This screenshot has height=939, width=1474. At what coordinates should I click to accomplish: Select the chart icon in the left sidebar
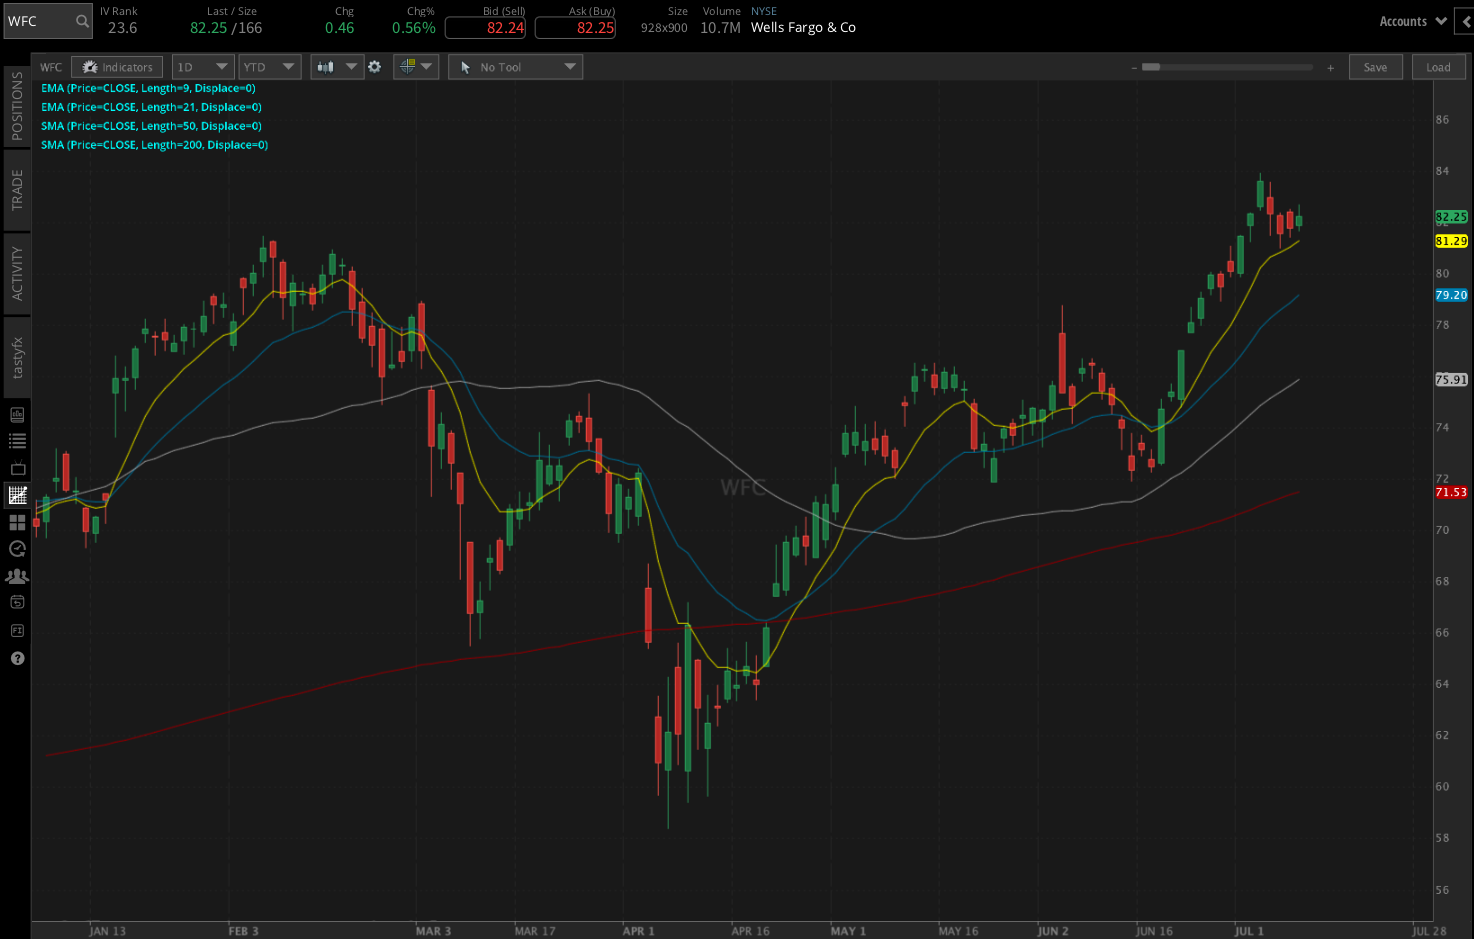click(x=16, y=494)
